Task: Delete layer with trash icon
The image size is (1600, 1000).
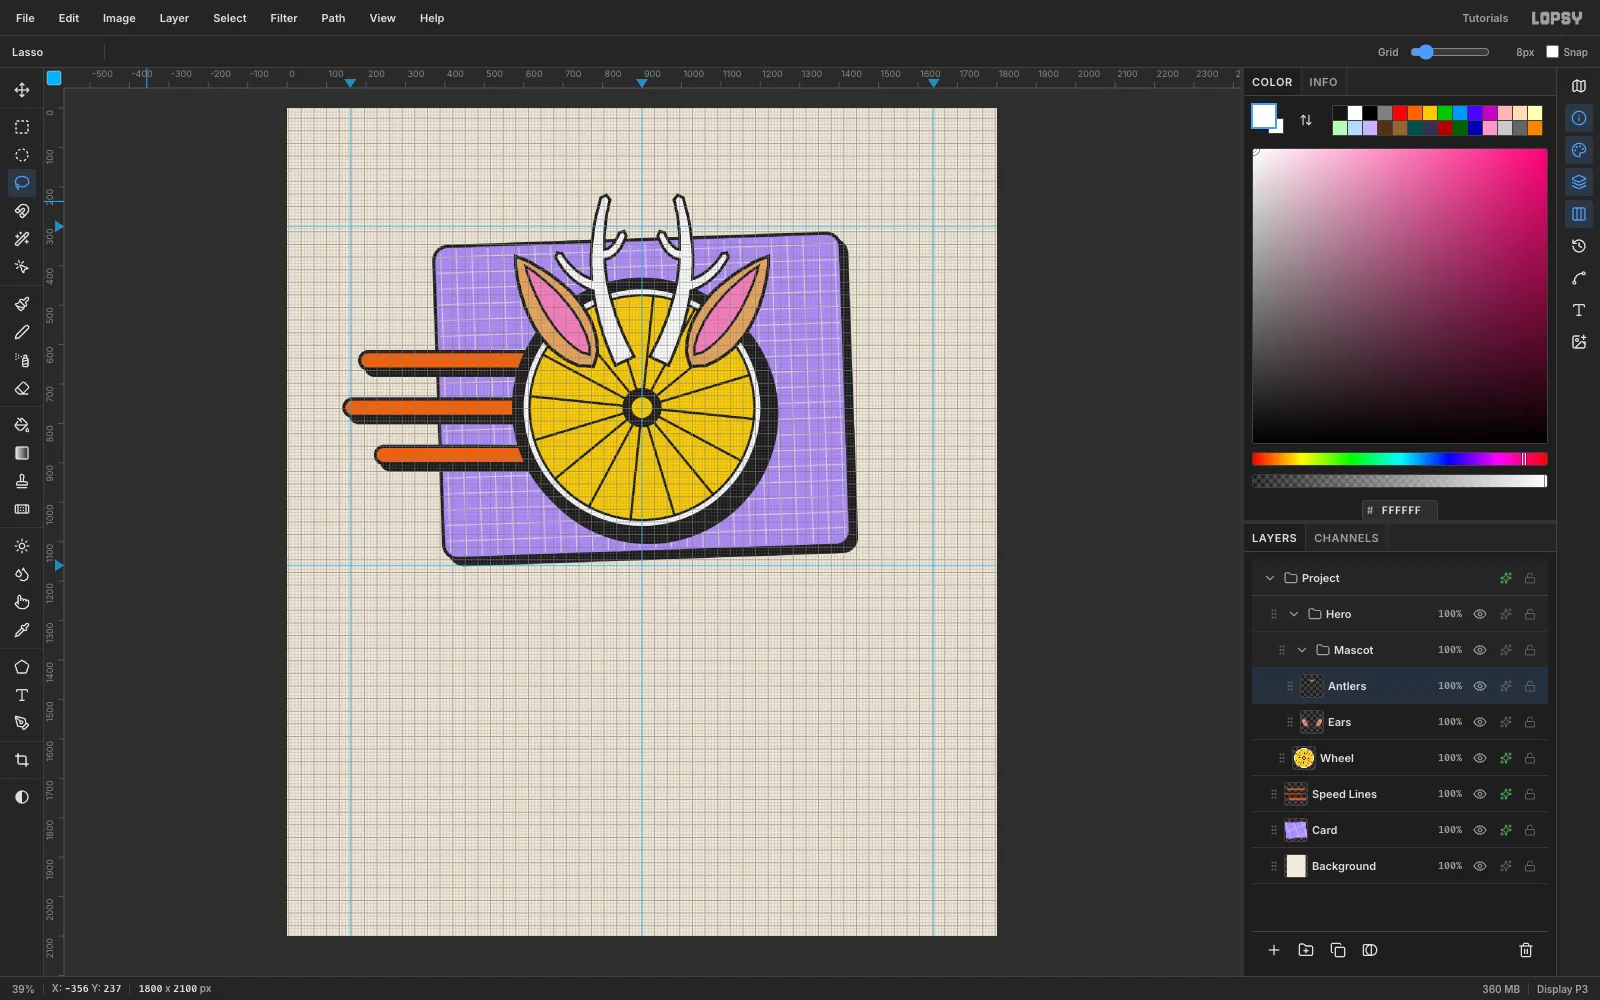Action: [x=1526, y=950]
